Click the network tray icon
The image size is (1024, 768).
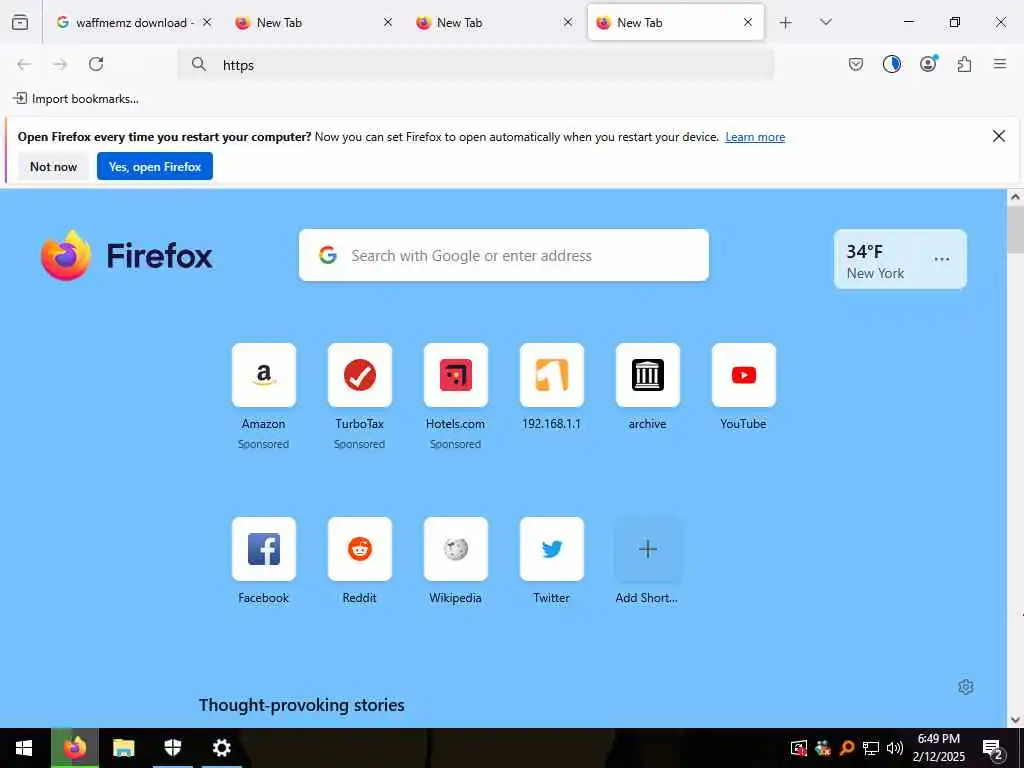[871, 748]
